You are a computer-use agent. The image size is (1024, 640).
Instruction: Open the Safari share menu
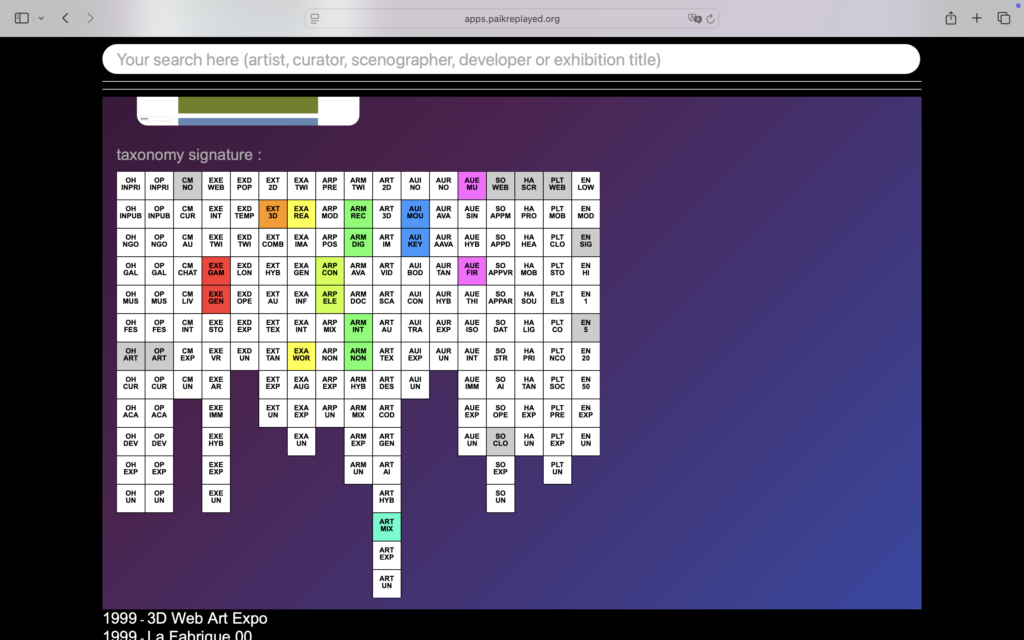click(x=950, y=18)
